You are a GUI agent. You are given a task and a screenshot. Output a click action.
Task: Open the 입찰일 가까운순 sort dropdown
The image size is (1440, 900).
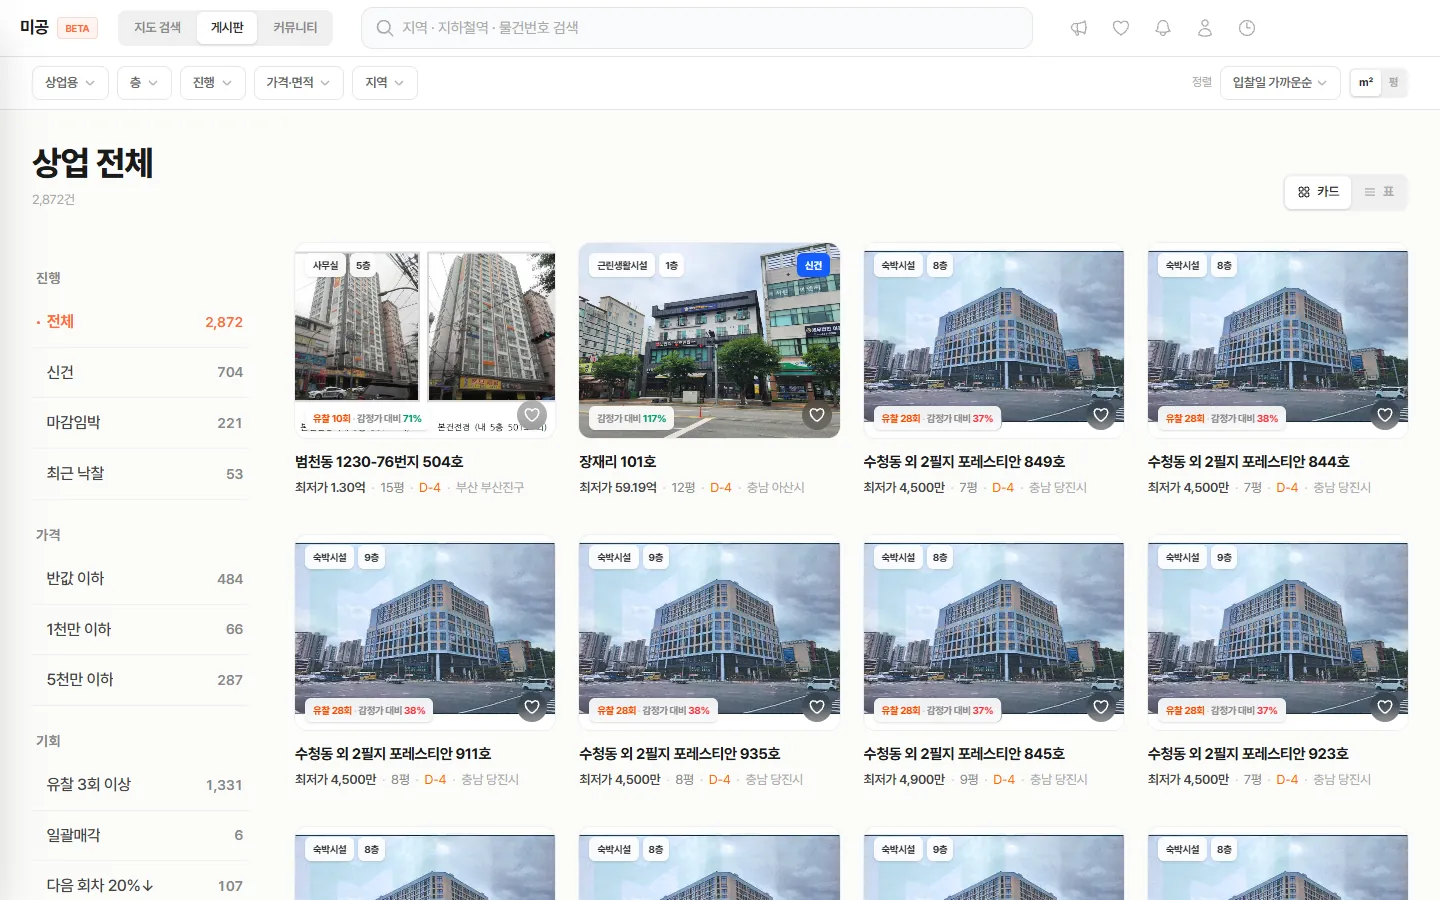[1280, 83]
